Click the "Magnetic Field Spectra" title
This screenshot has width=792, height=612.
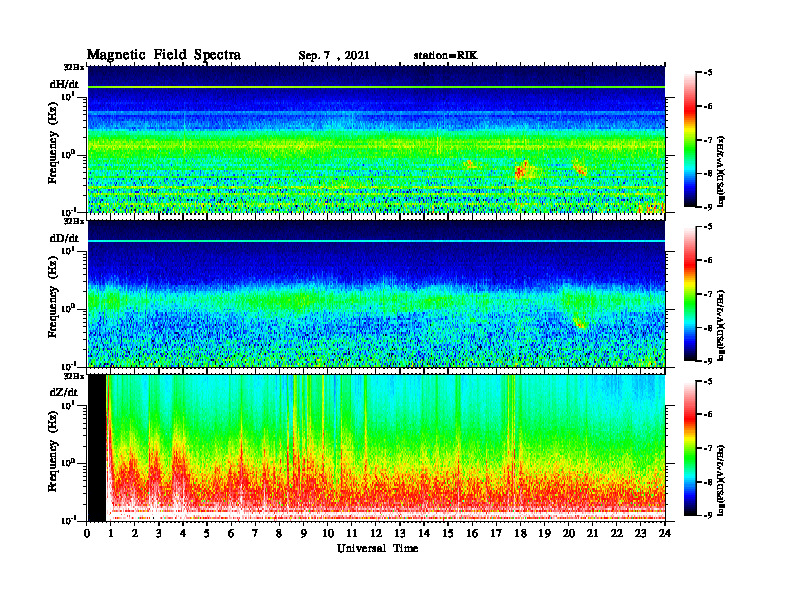coord(164,55)
